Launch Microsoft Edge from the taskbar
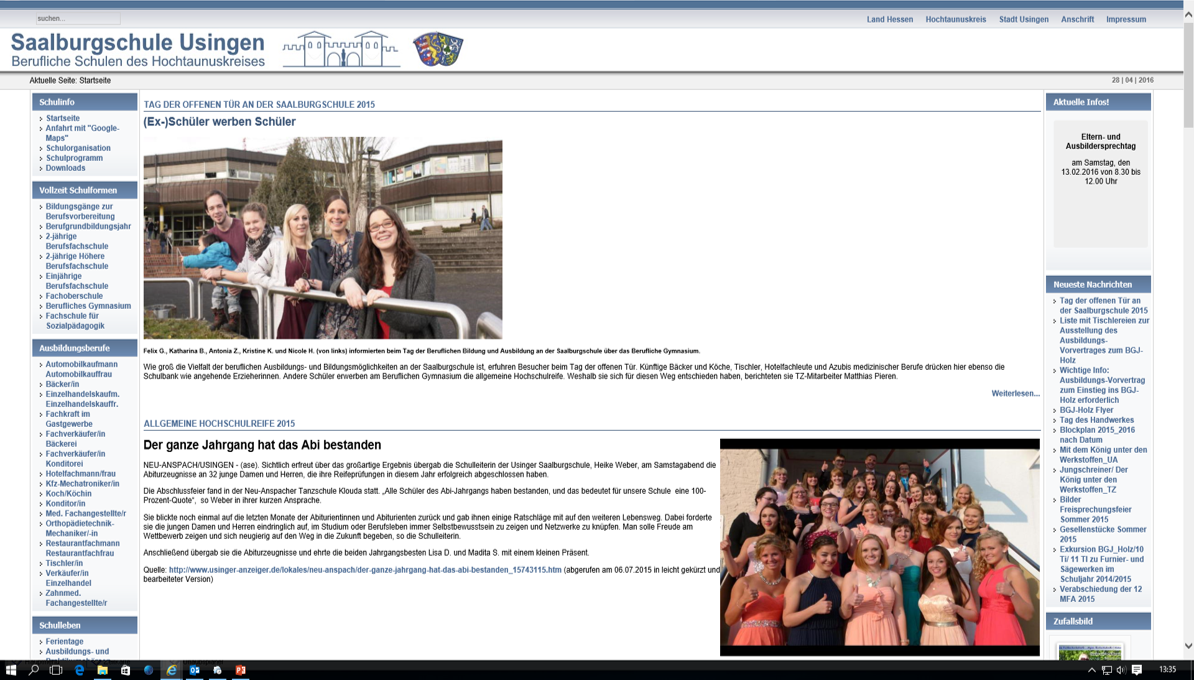This screenshot has width=1194, height=680. pos(79,670)
